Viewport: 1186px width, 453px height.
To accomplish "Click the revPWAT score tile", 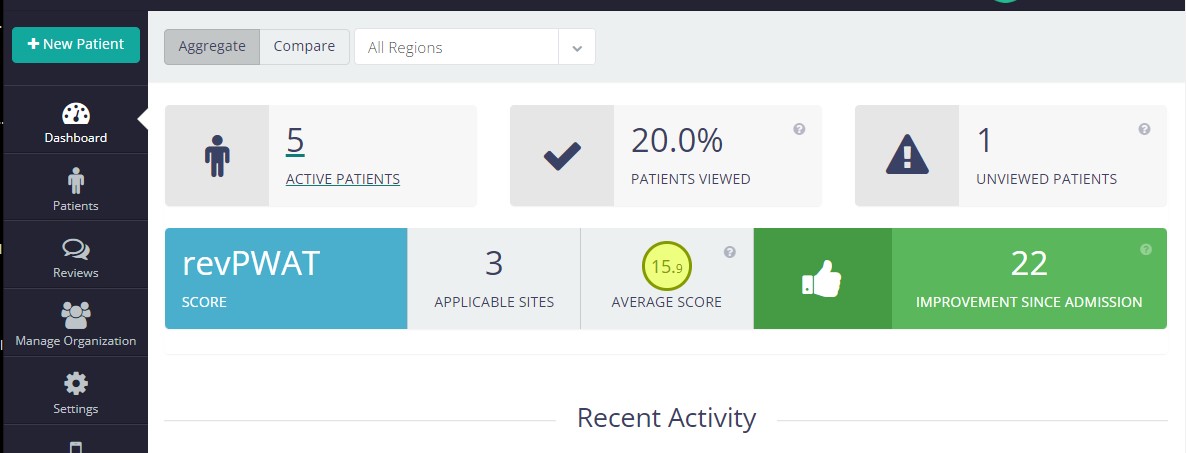I will click(286, 278).
